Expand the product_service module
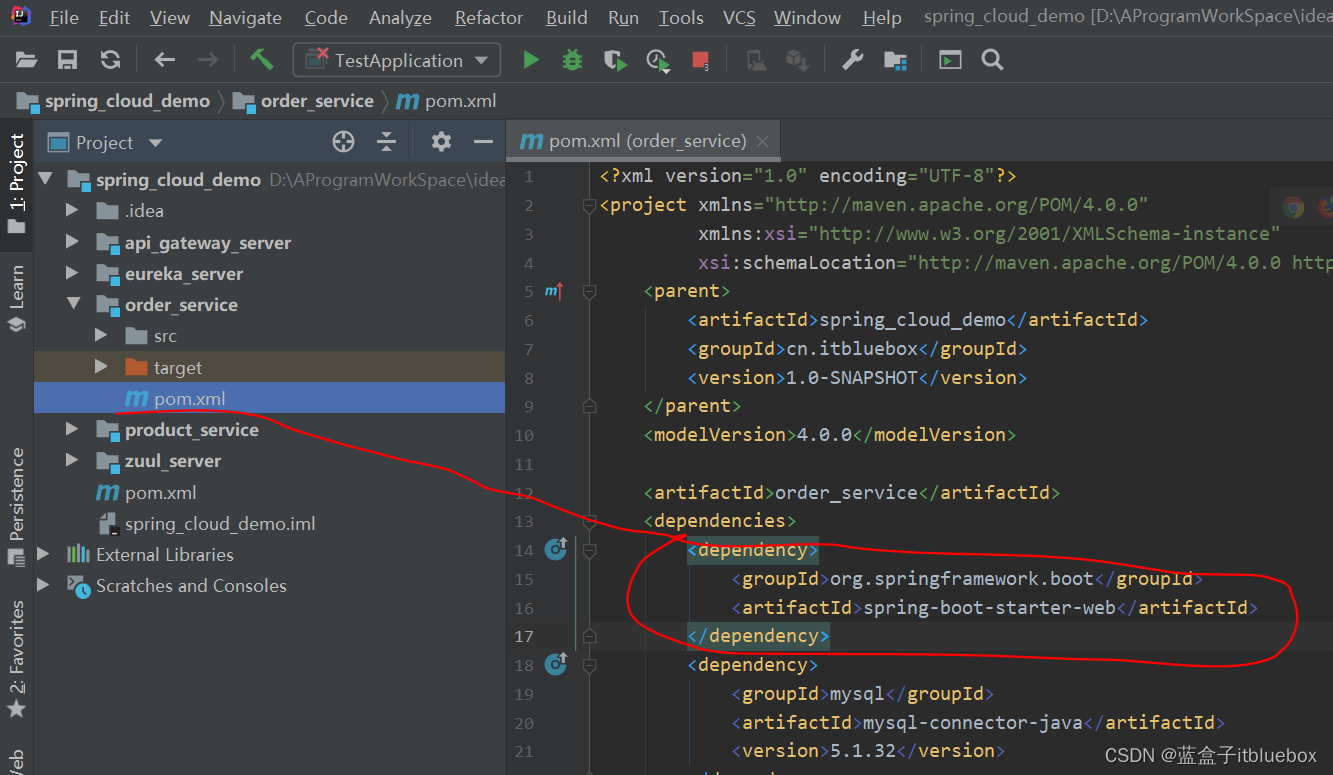Viewport: 1333px width, 775px height. (72, 429)
